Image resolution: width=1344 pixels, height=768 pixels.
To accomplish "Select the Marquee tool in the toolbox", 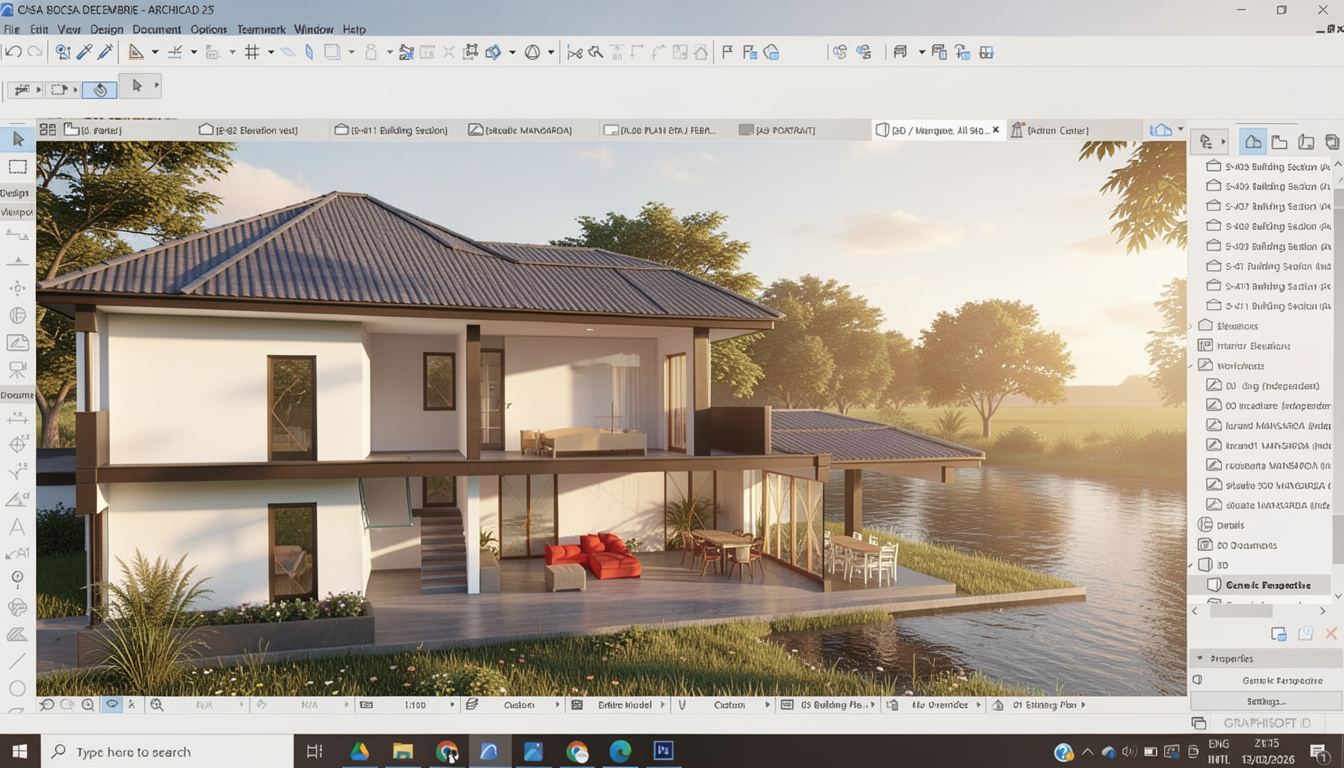I will (x=18, y=167).
